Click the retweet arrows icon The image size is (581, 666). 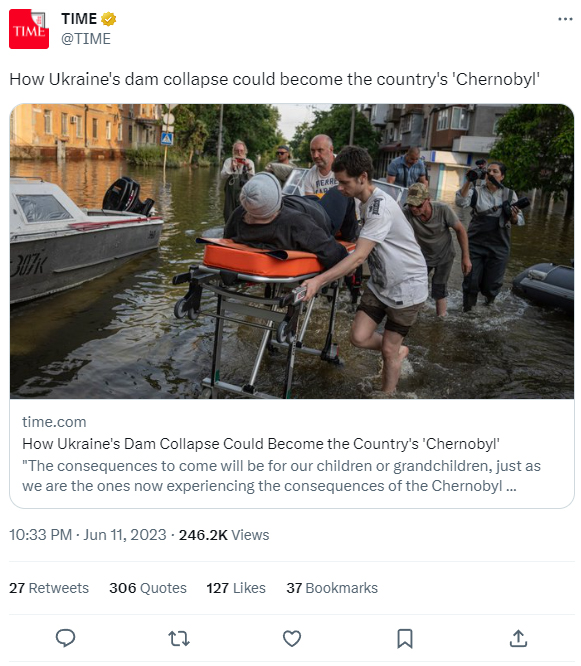(x=179, y=638)
